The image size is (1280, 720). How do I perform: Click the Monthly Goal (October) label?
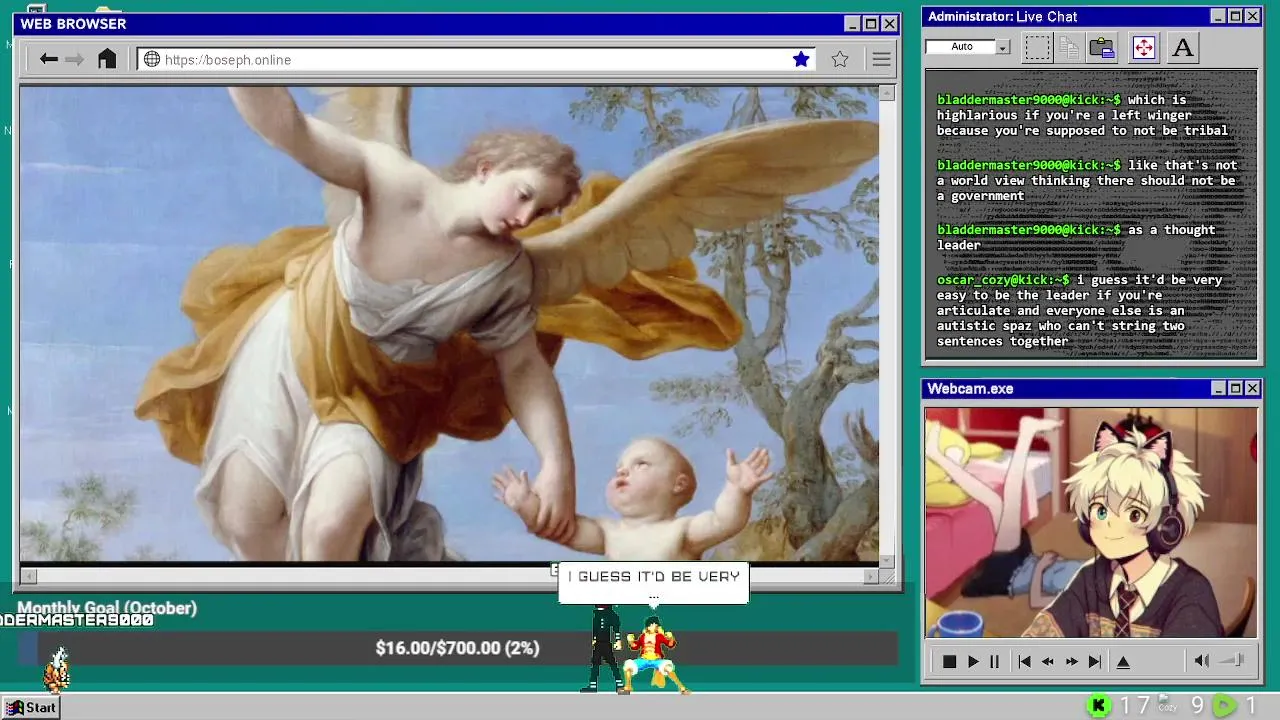107,608
